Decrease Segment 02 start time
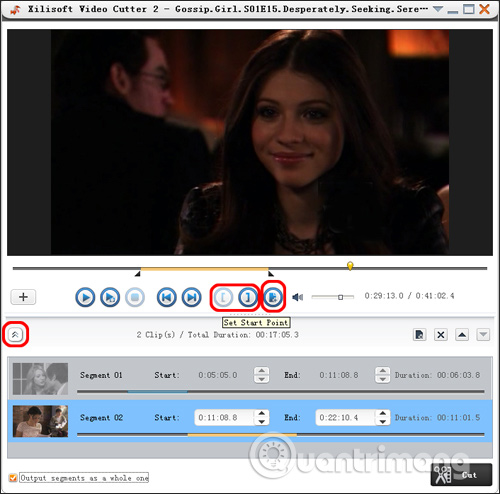This screenshot has height=494, width=500. point(262,422)
